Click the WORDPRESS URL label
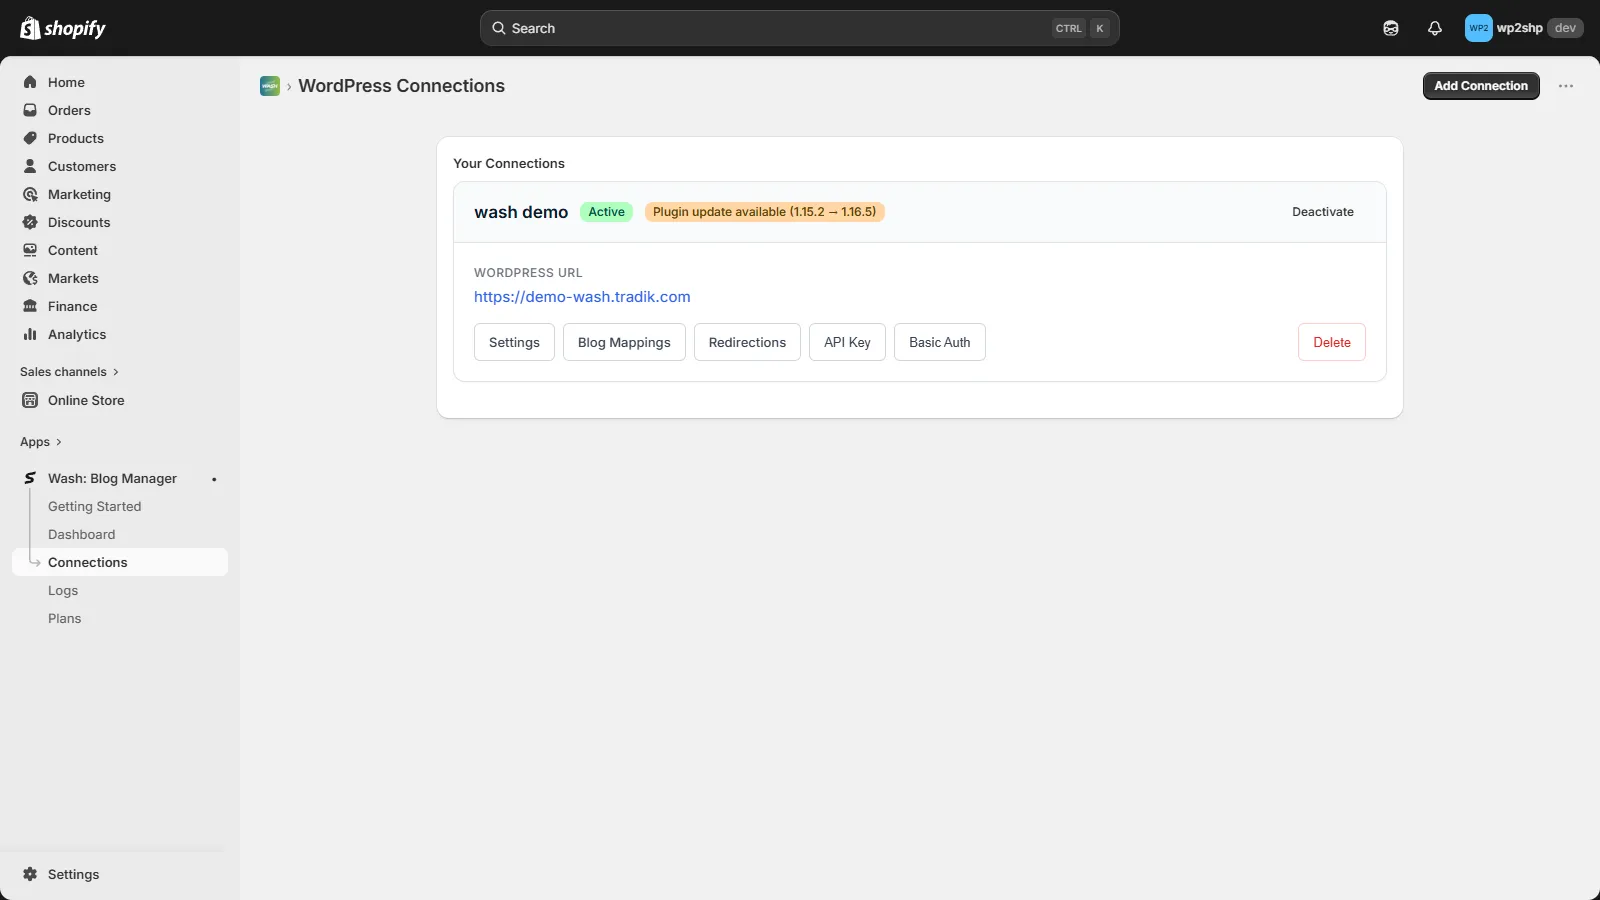This screenshot has height=900, width=1600. (528, 272)
